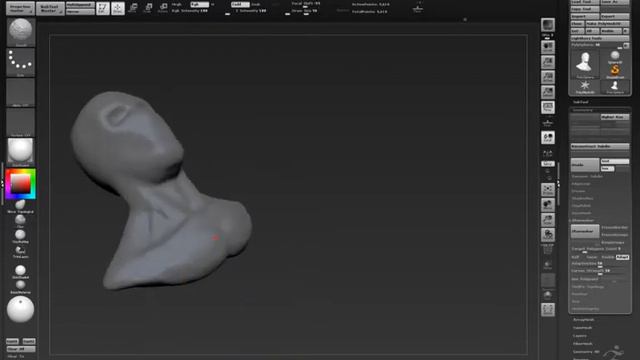Pick a color in the color picker

click(20, 184)
